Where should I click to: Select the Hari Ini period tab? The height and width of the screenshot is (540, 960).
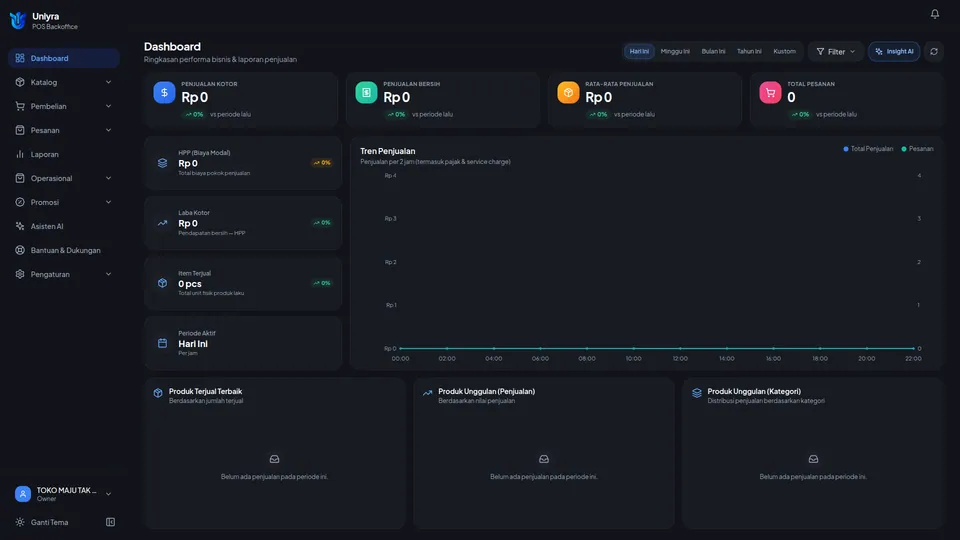point(639,51)
